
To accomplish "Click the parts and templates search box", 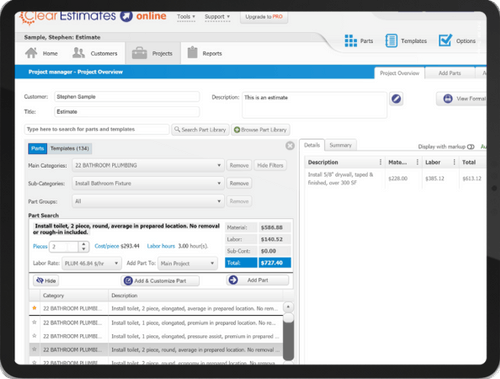I will [97, 129].
